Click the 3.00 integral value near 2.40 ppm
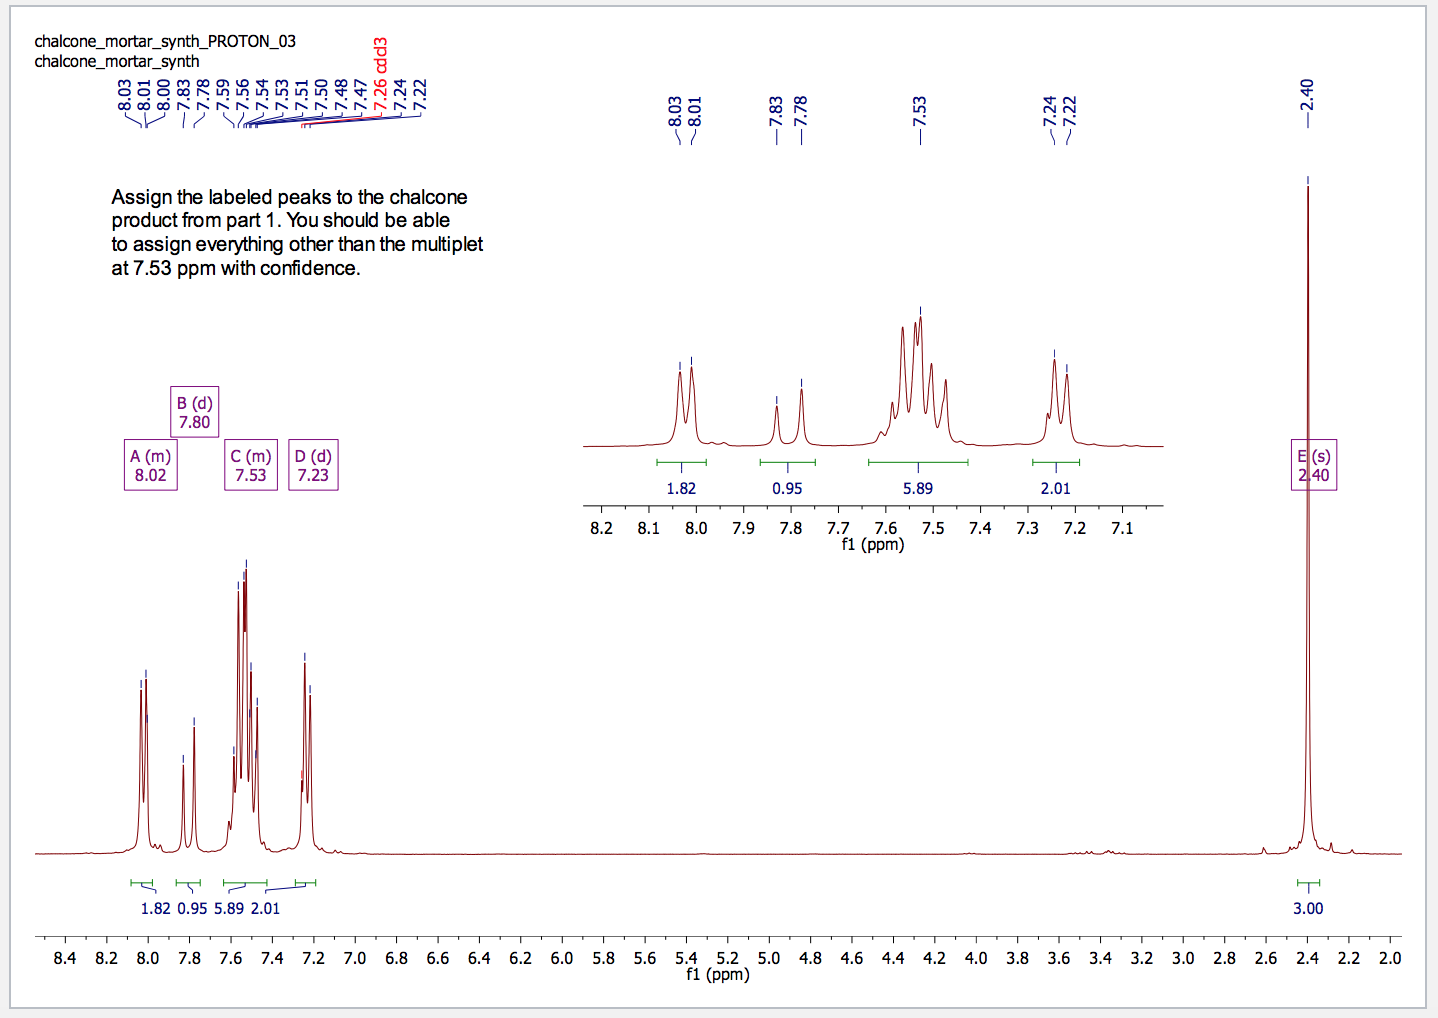 pyautogui.click(x=1308, y=908)
